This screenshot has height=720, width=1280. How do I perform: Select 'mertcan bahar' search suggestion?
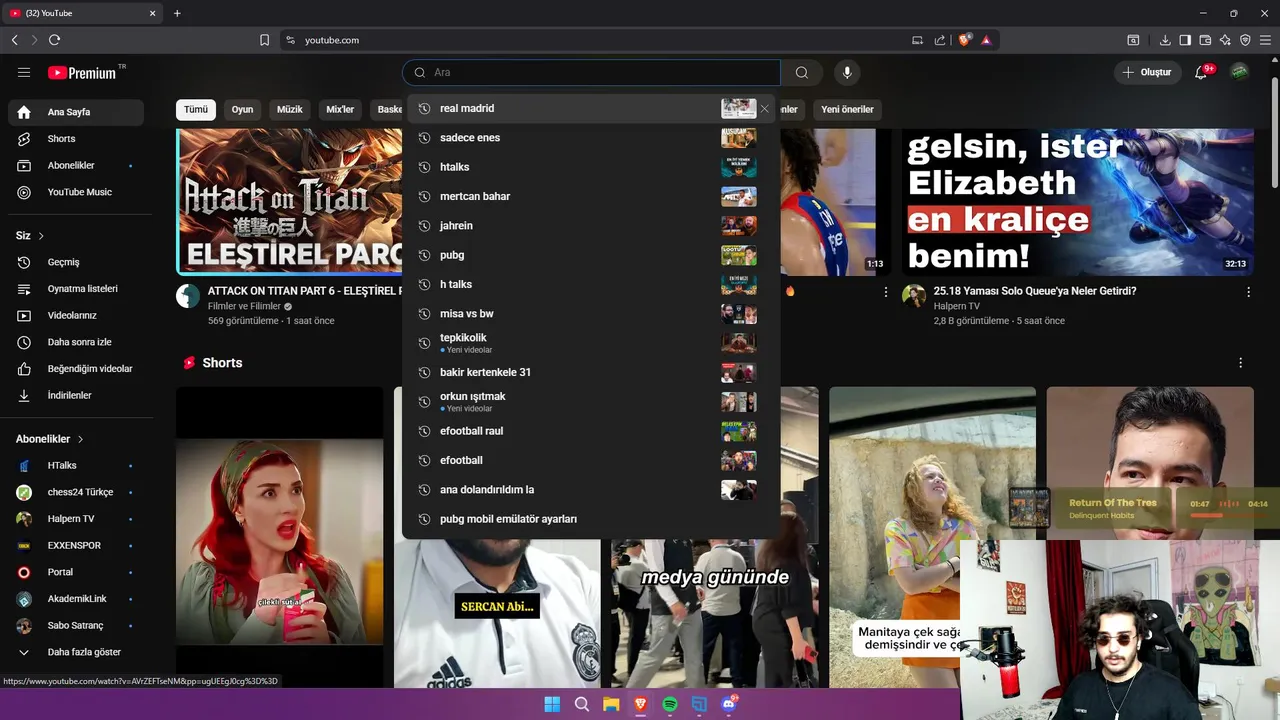pyautogui.click(x=591, y=196)
